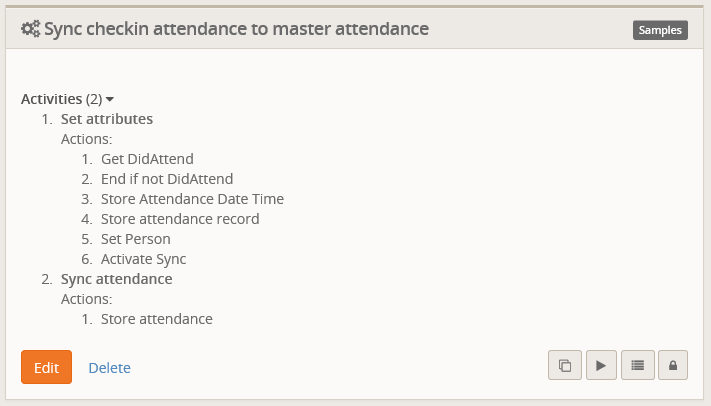Open the workflow list icon button

coord(638,365)
